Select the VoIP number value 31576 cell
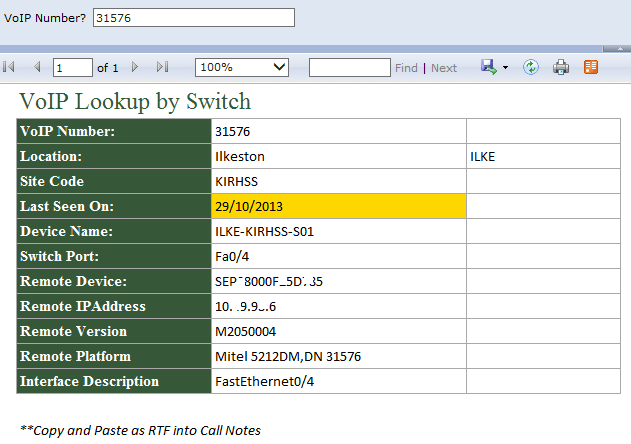This screenshot has height=444, width=631. coord(339,131)
